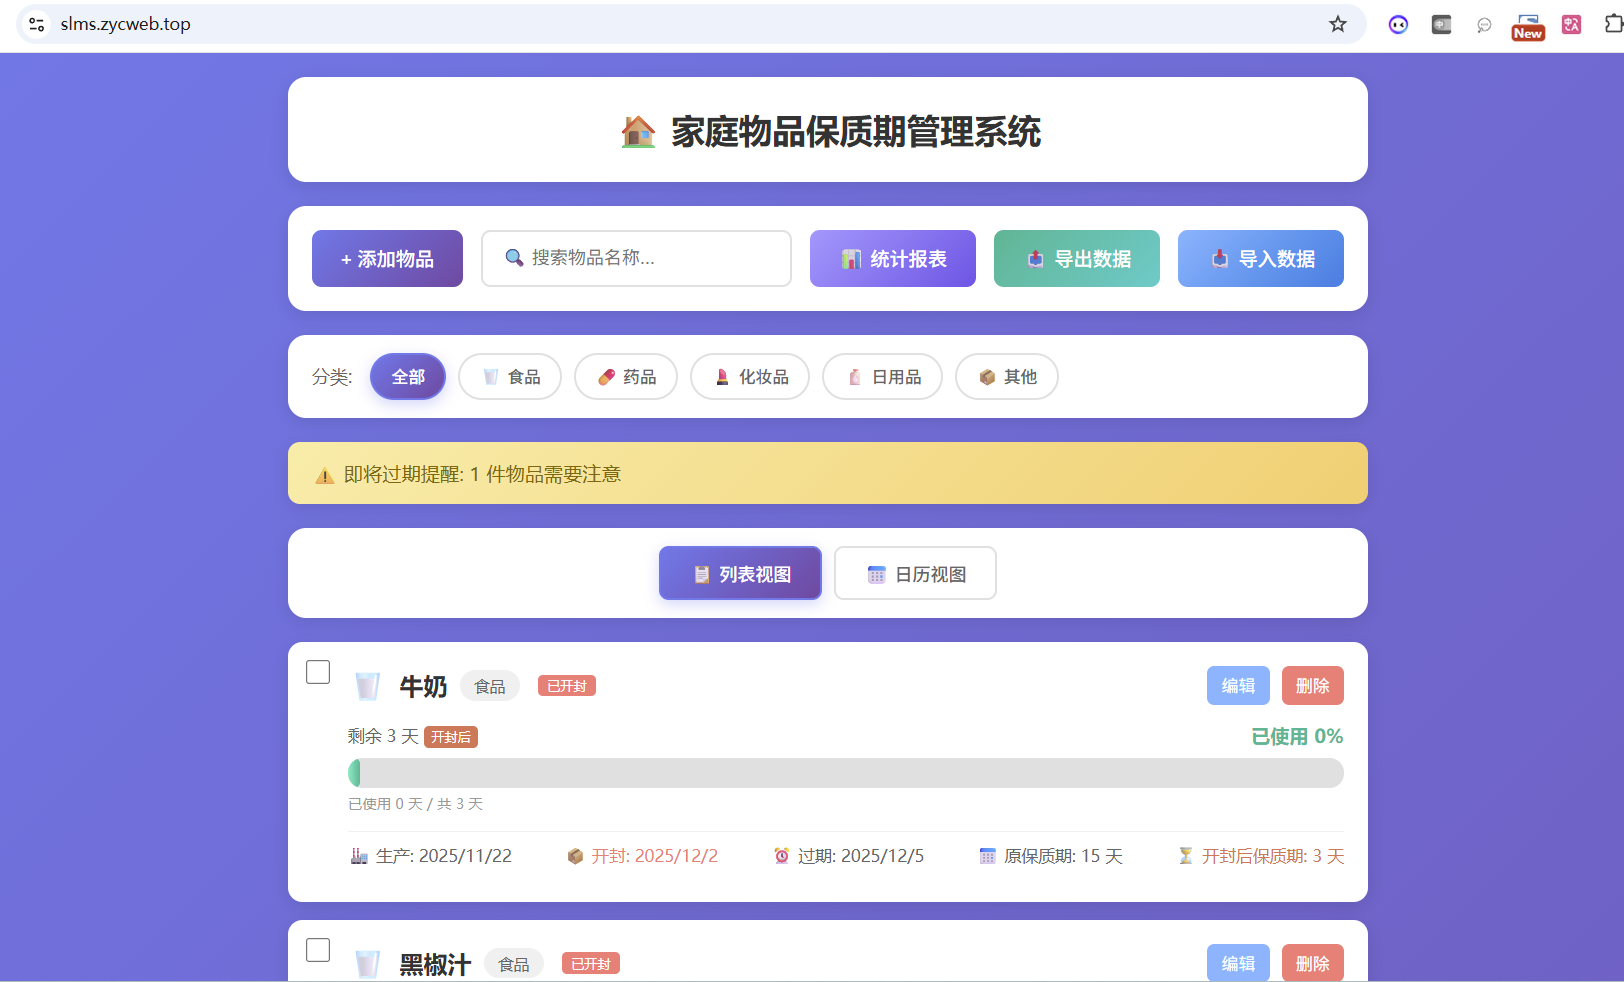Filter items by 化妆品 category
The image size is (1624, 982).
750,377
